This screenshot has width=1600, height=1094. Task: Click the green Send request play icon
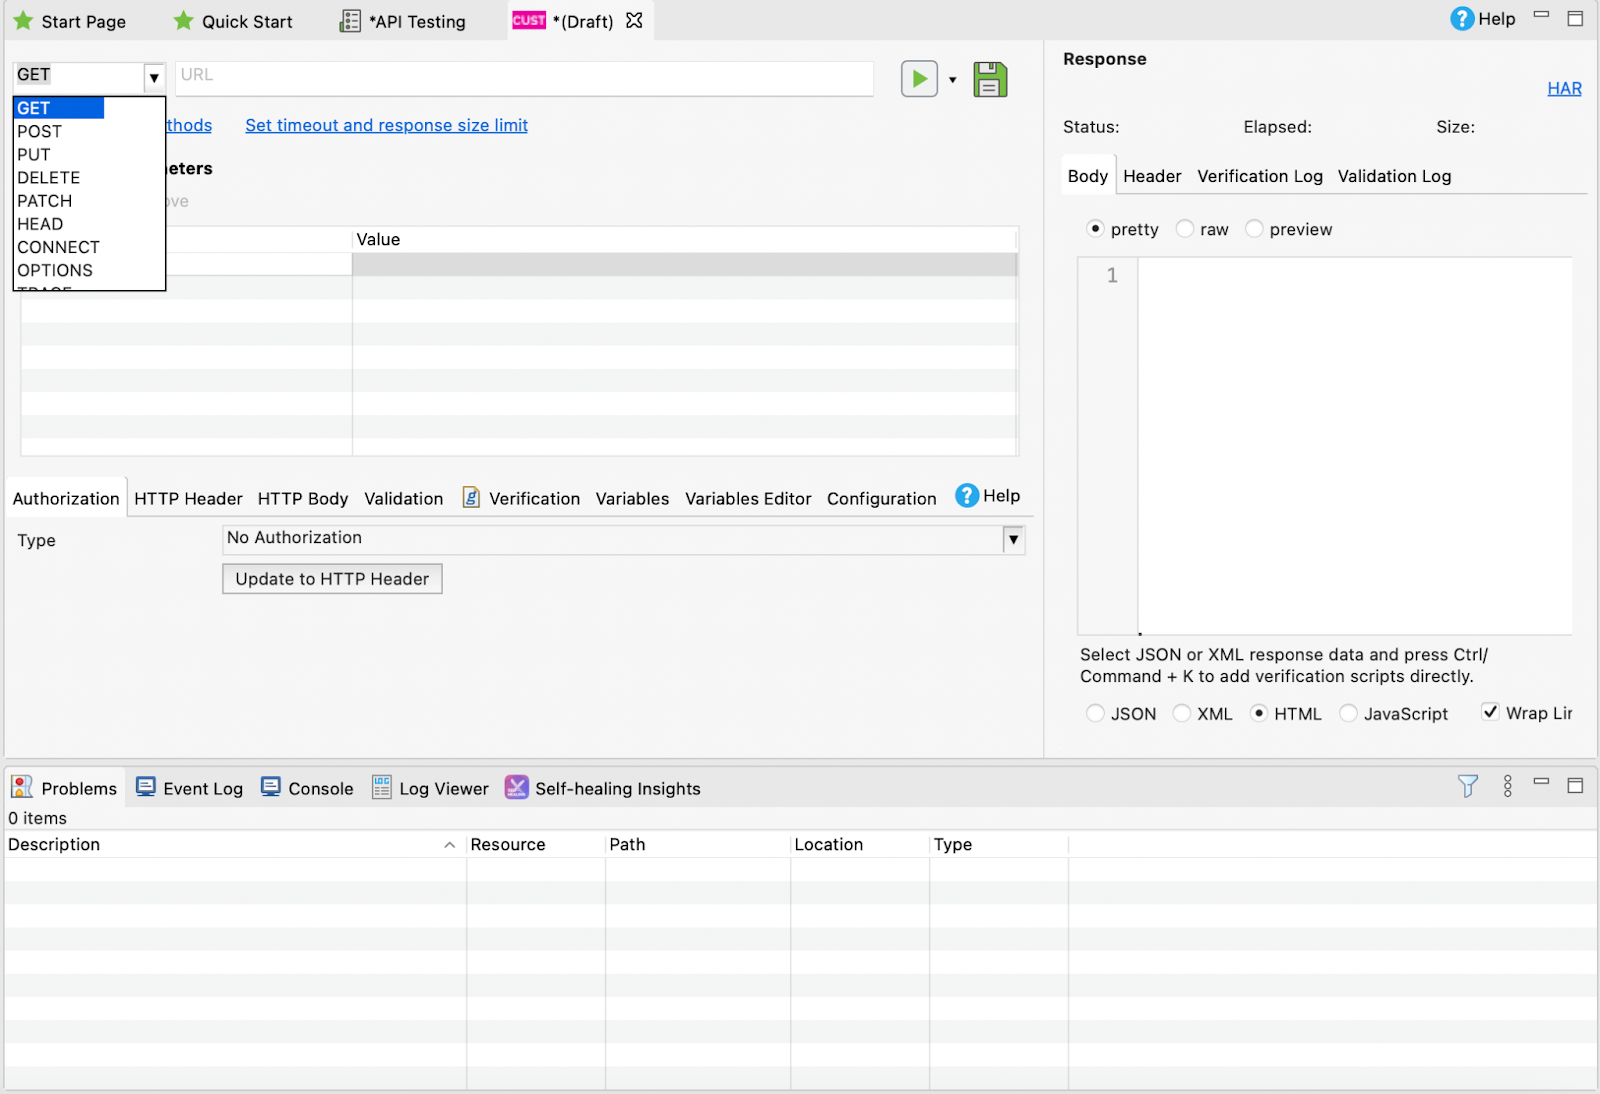pos(918,79)
